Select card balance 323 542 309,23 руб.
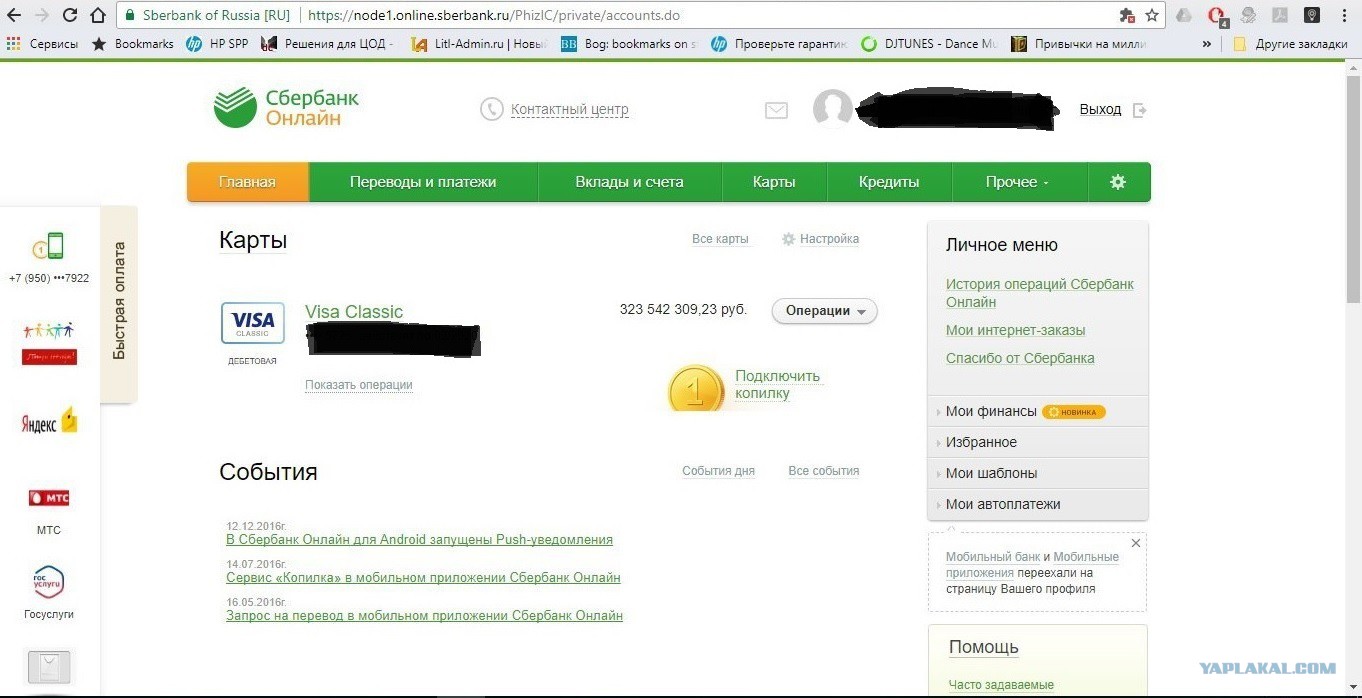This screenshot has width=1362, height=698. (x=683, y=310)
